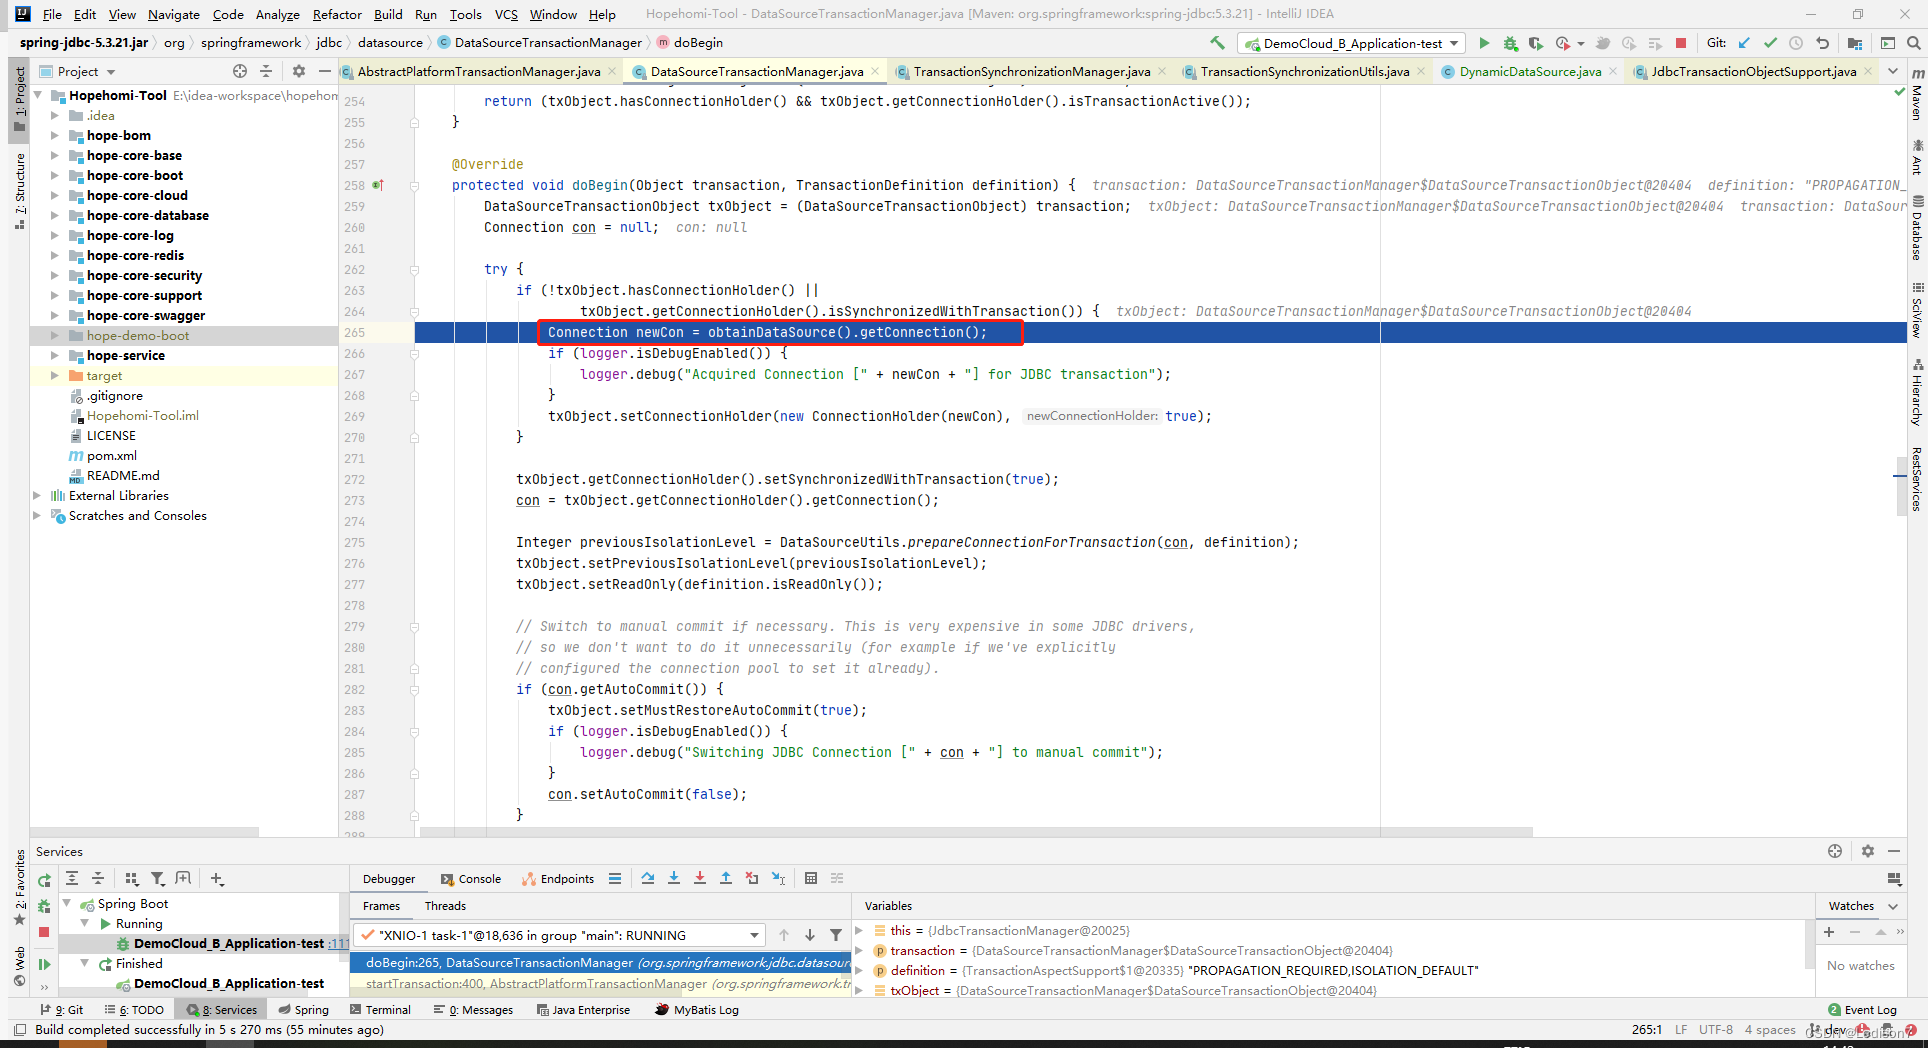Image resolution: width=1928 pixels, height=1048 pixels.
Task: Expand definition variable in Variables
Action: [859, 970]
